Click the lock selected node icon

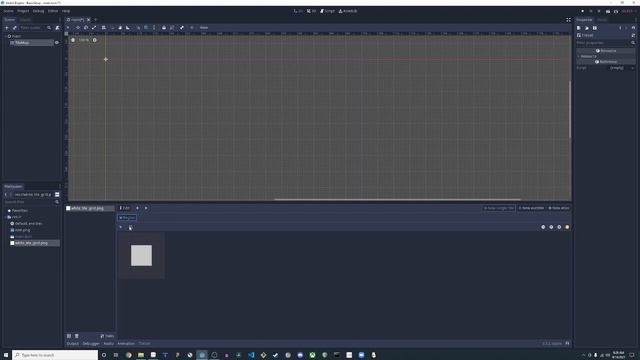coord(164,28)
